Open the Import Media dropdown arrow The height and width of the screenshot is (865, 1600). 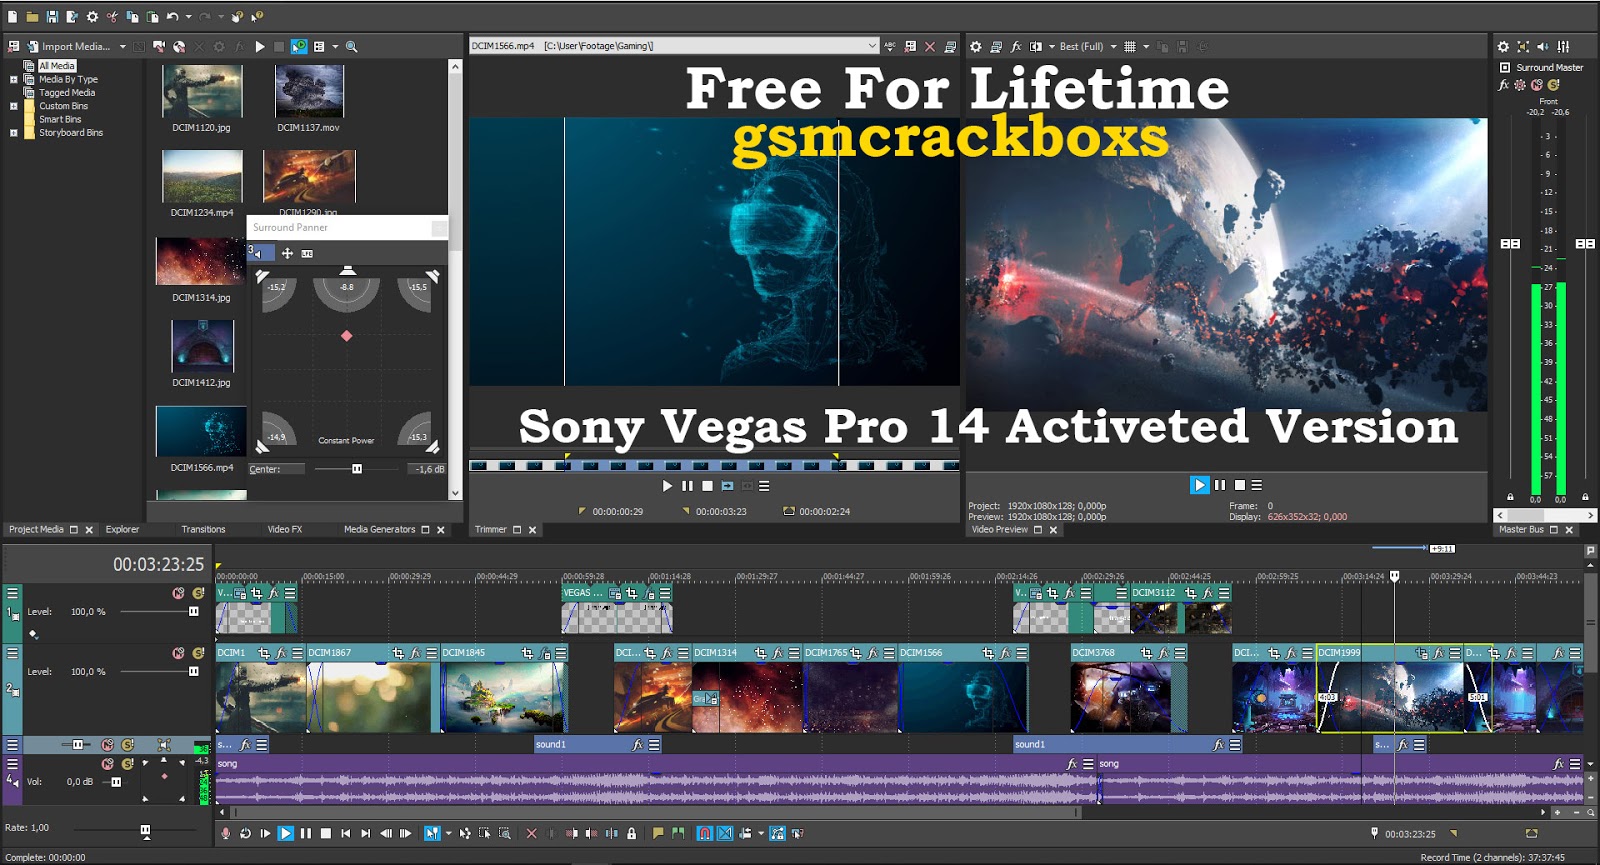click(123, 46)
